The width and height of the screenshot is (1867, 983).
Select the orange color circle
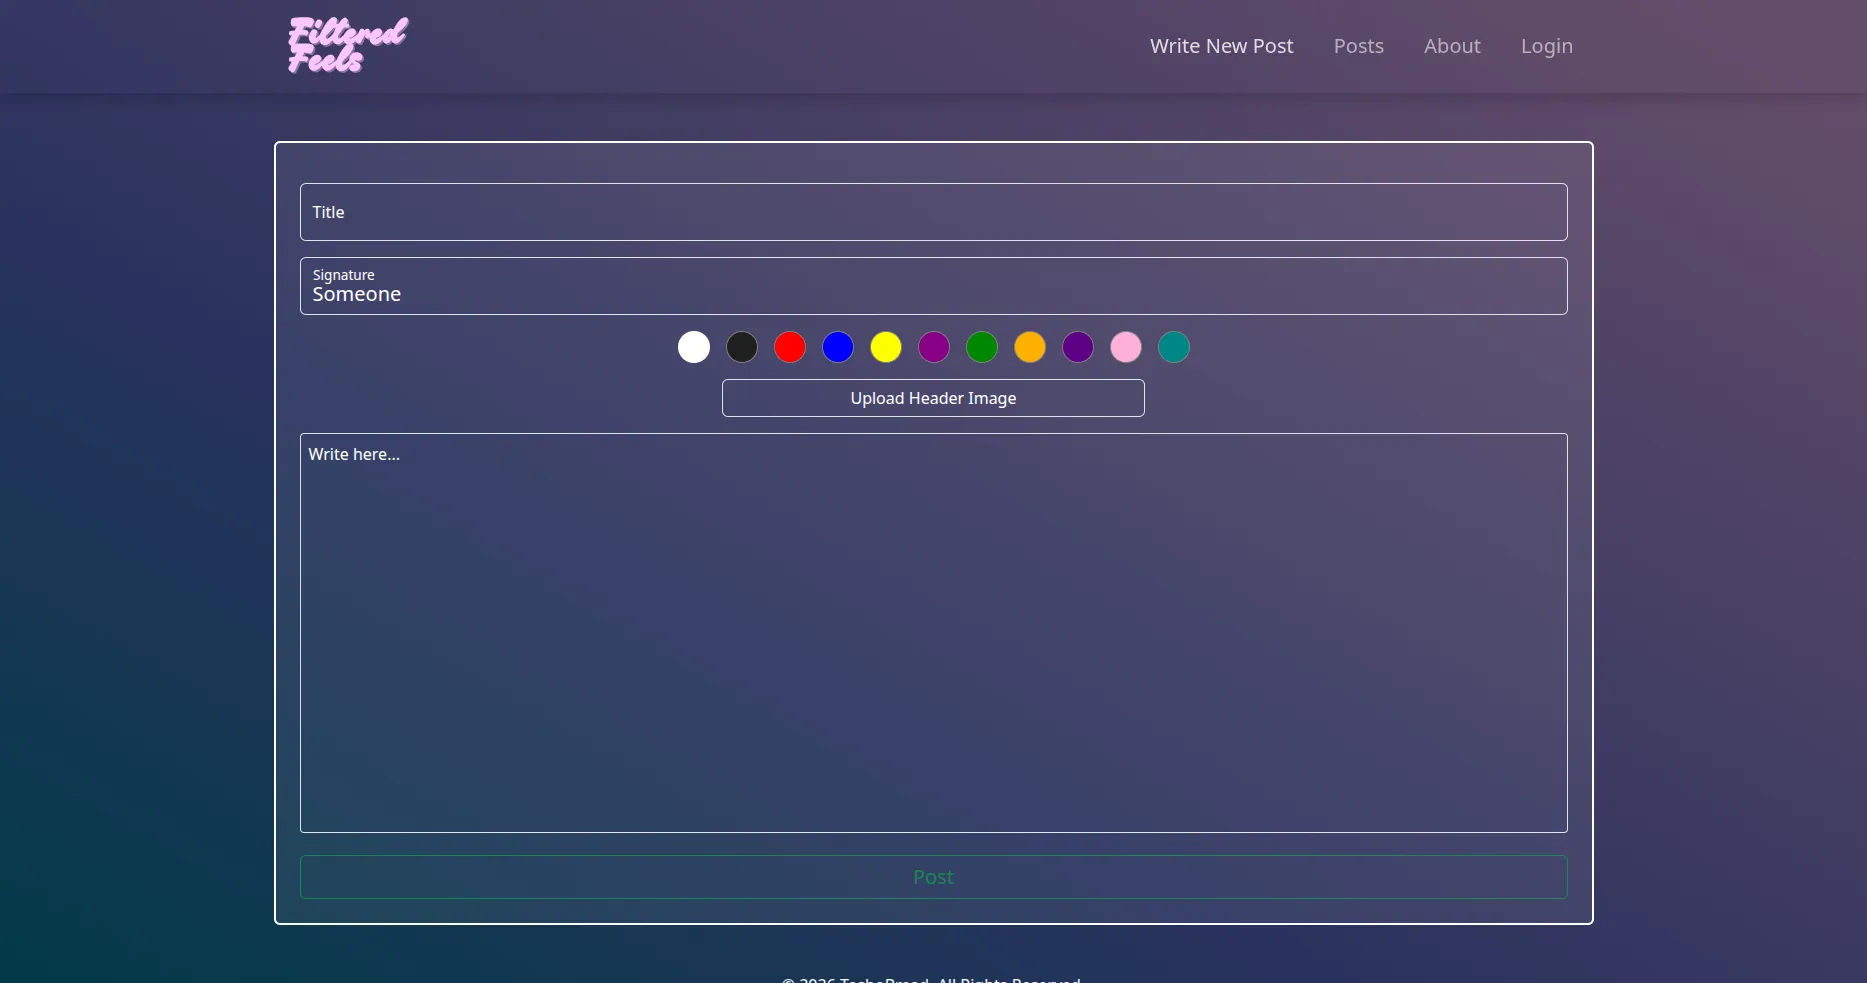click(x=1030, y=347)
